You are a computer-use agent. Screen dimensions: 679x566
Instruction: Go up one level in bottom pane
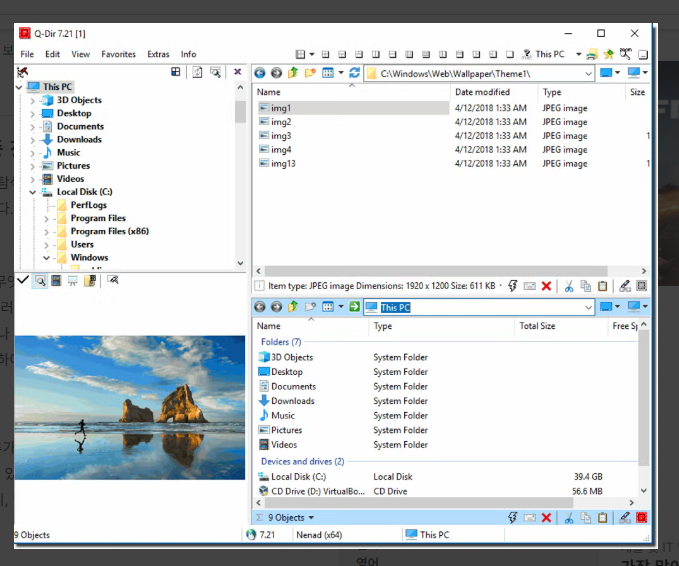[x=293, y=307]
